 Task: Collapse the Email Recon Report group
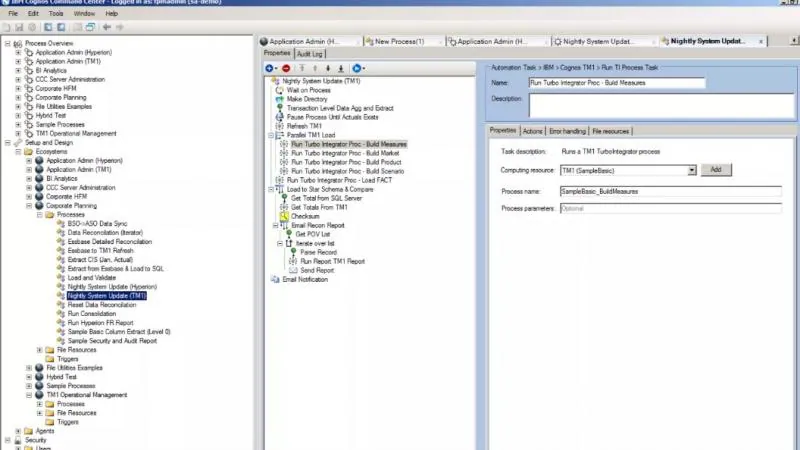(276, 226)
